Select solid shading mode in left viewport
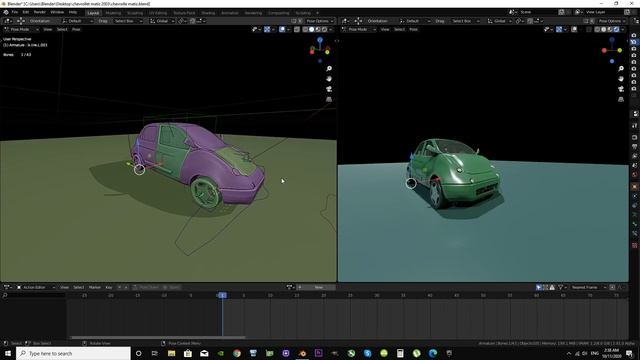The height and width of the screenshot is (360, 640). click(x=311, y=29)
